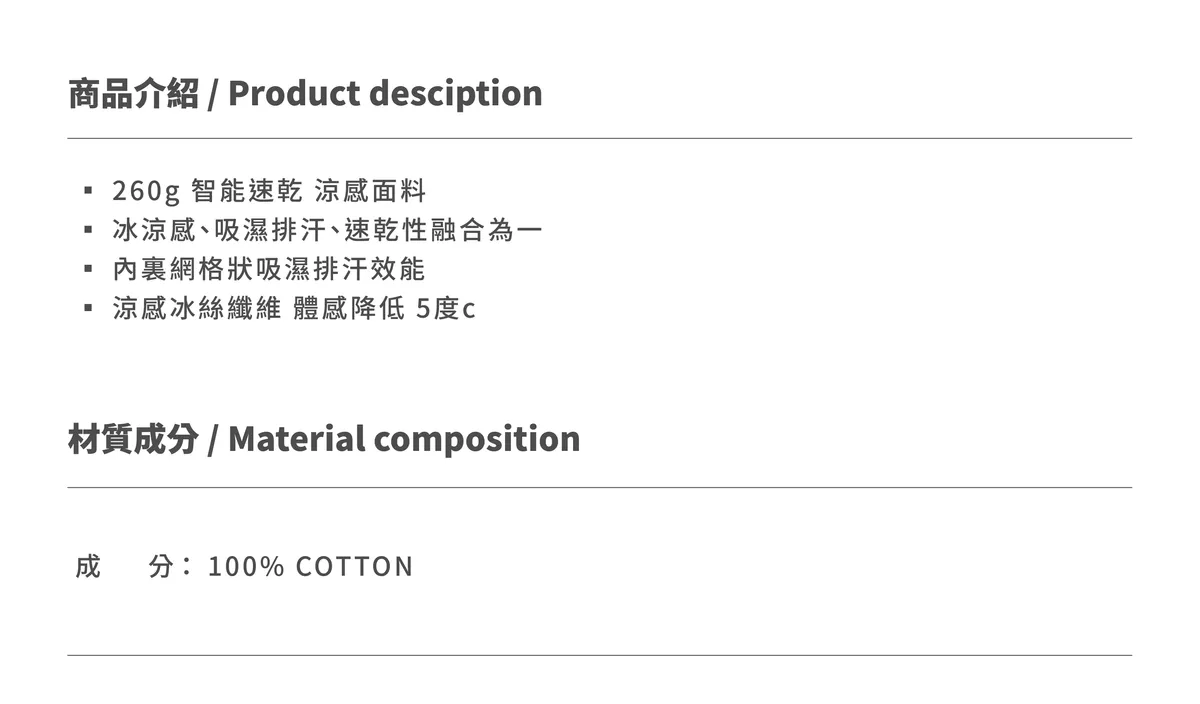The height and width of the screenshot is (704, 1200).
Task: Click the "260g" fabric weight text
Action: [x=145, y=190]
